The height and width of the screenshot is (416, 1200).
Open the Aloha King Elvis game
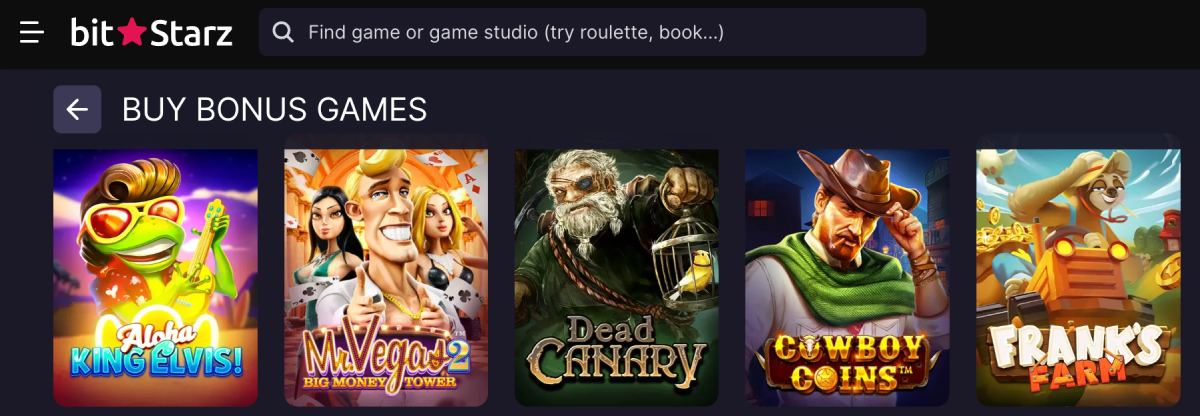(x=155, y=277)
